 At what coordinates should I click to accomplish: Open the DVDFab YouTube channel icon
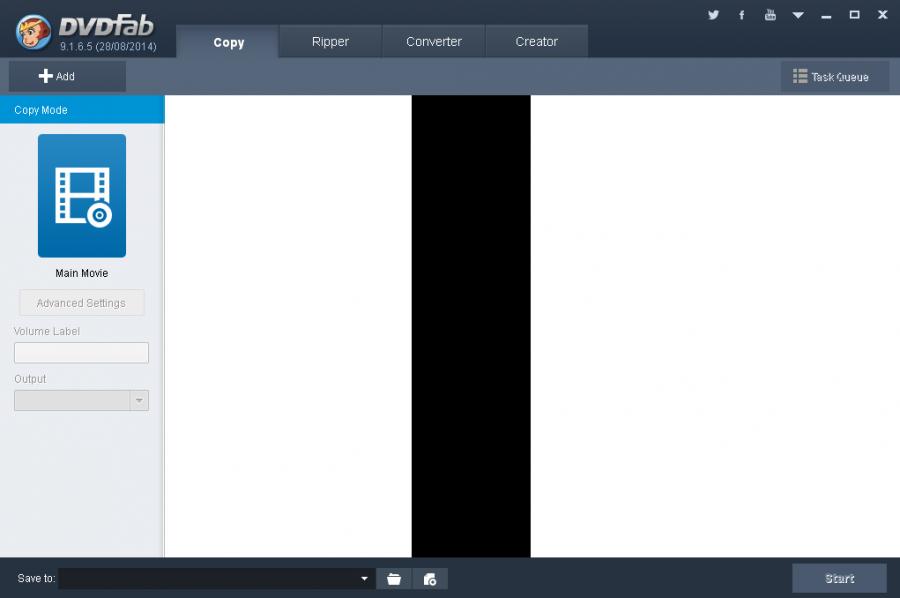coord(770,15)
